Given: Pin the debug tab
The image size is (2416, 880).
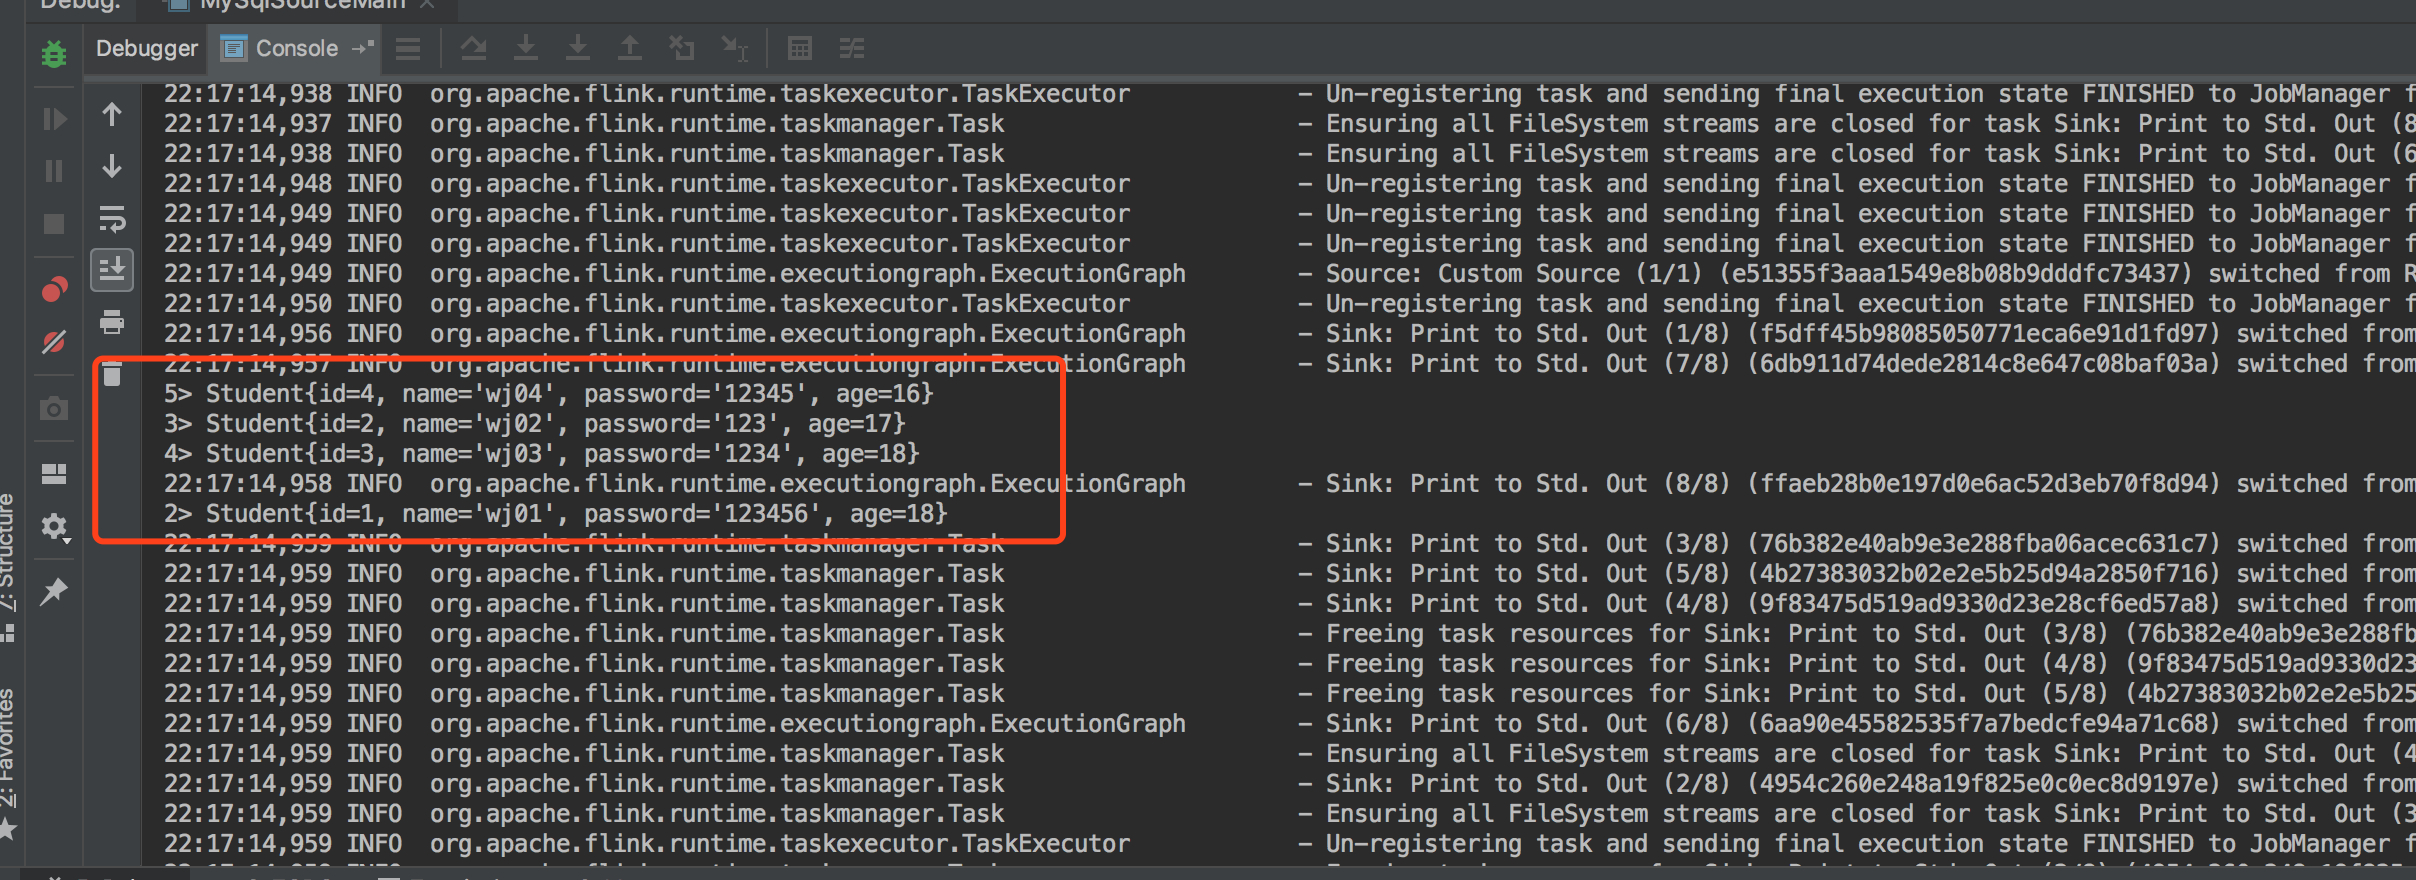Looking at the screenshot, I should pyautogui.click(x=54, y=592).
